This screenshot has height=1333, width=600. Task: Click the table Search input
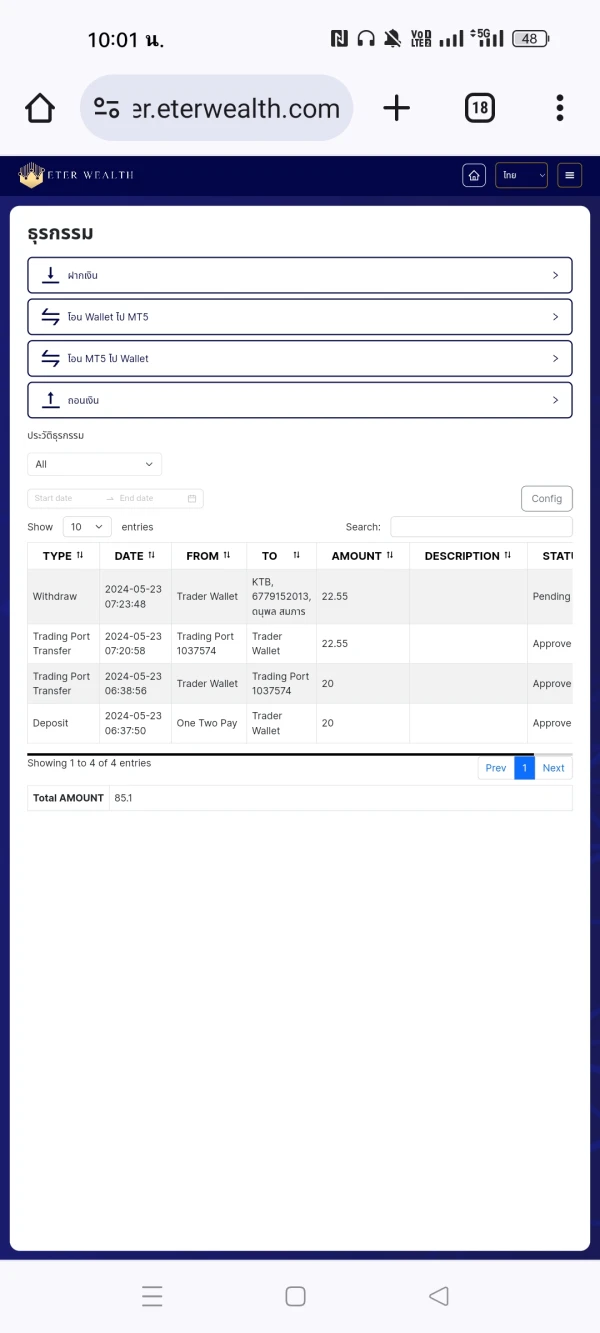[481, 526]
